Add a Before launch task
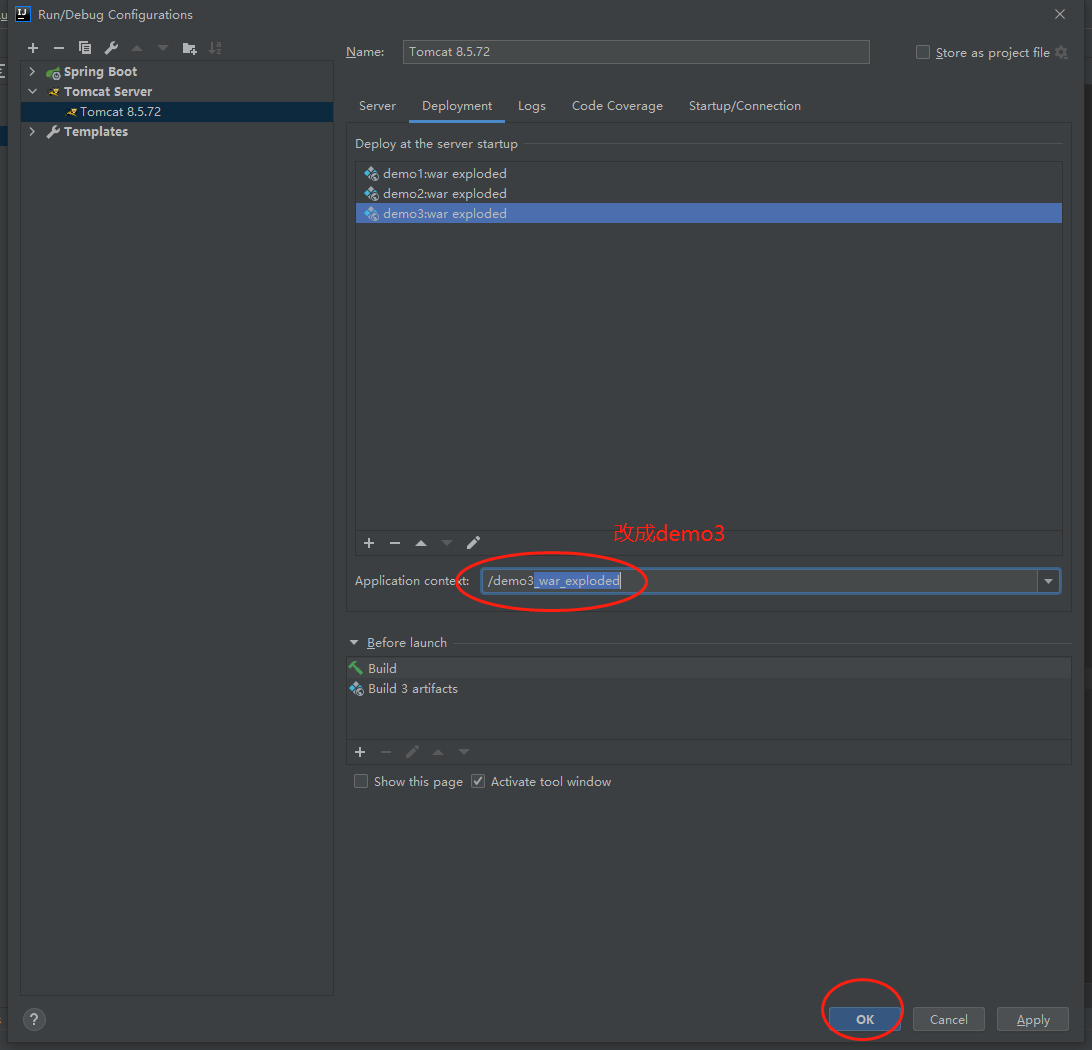The width and height of the screenshot is (1092, 1050). pyautogui.click(x=360, y=752)
